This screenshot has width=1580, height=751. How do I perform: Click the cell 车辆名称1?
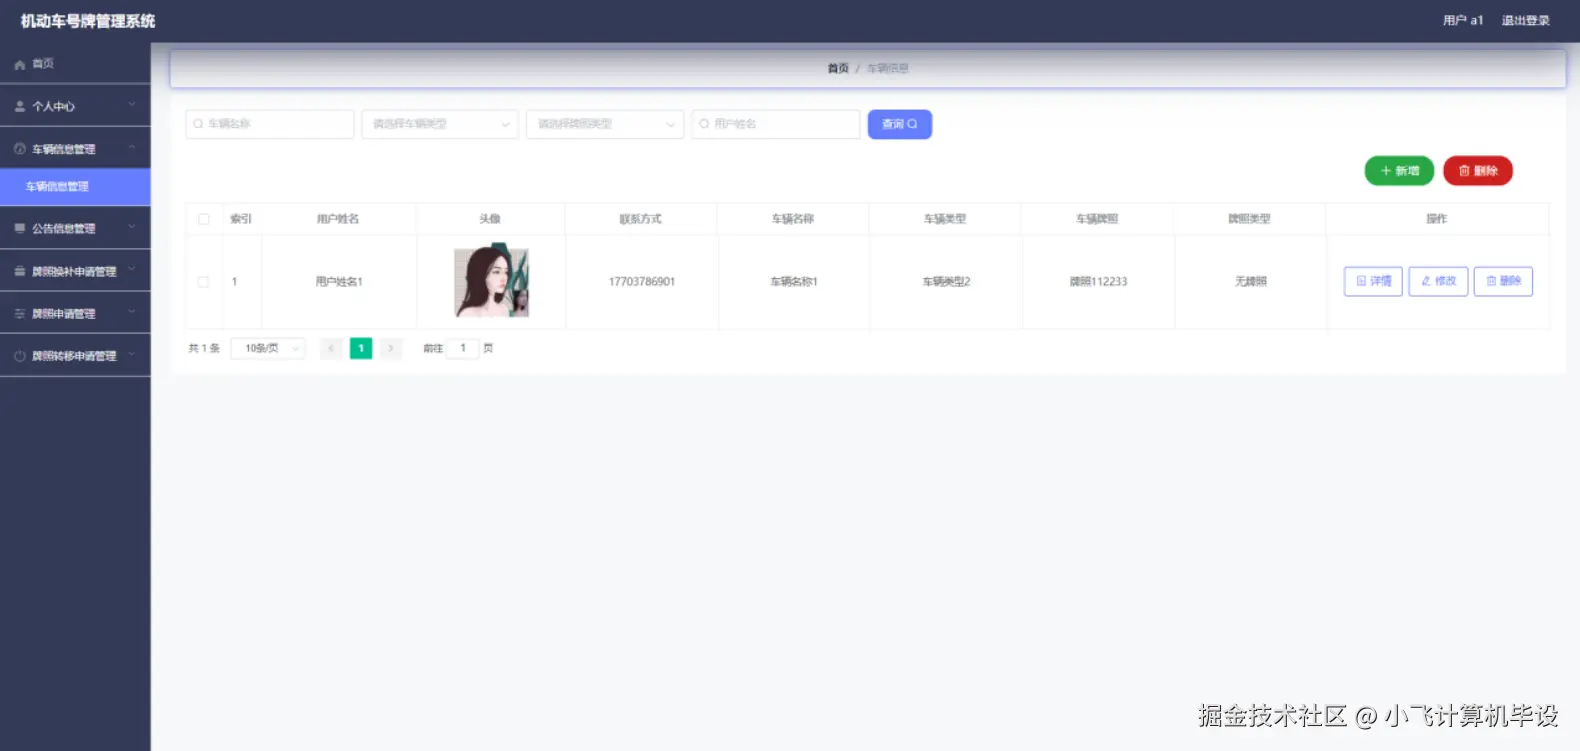pos(794,282)
